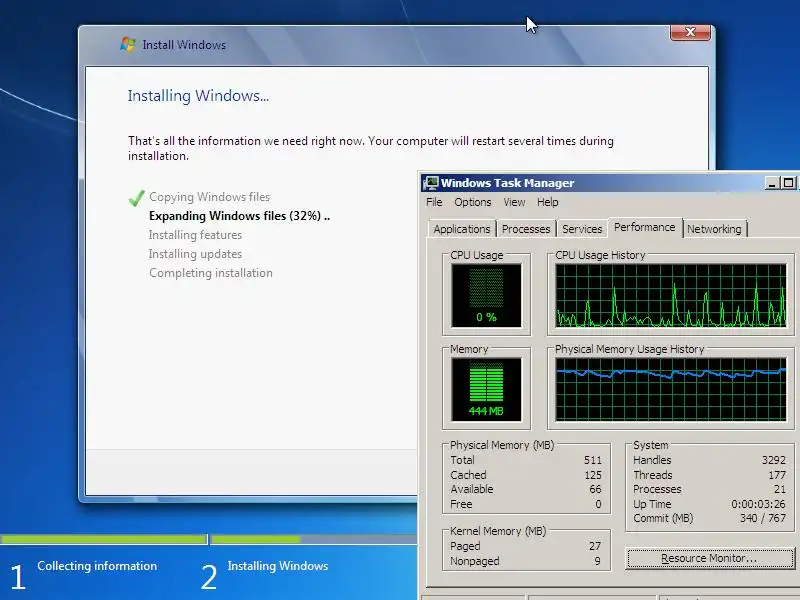Click the Physical Memory Usage History graph
Screen dimensions: 800x600
click(x=671, y=389)
